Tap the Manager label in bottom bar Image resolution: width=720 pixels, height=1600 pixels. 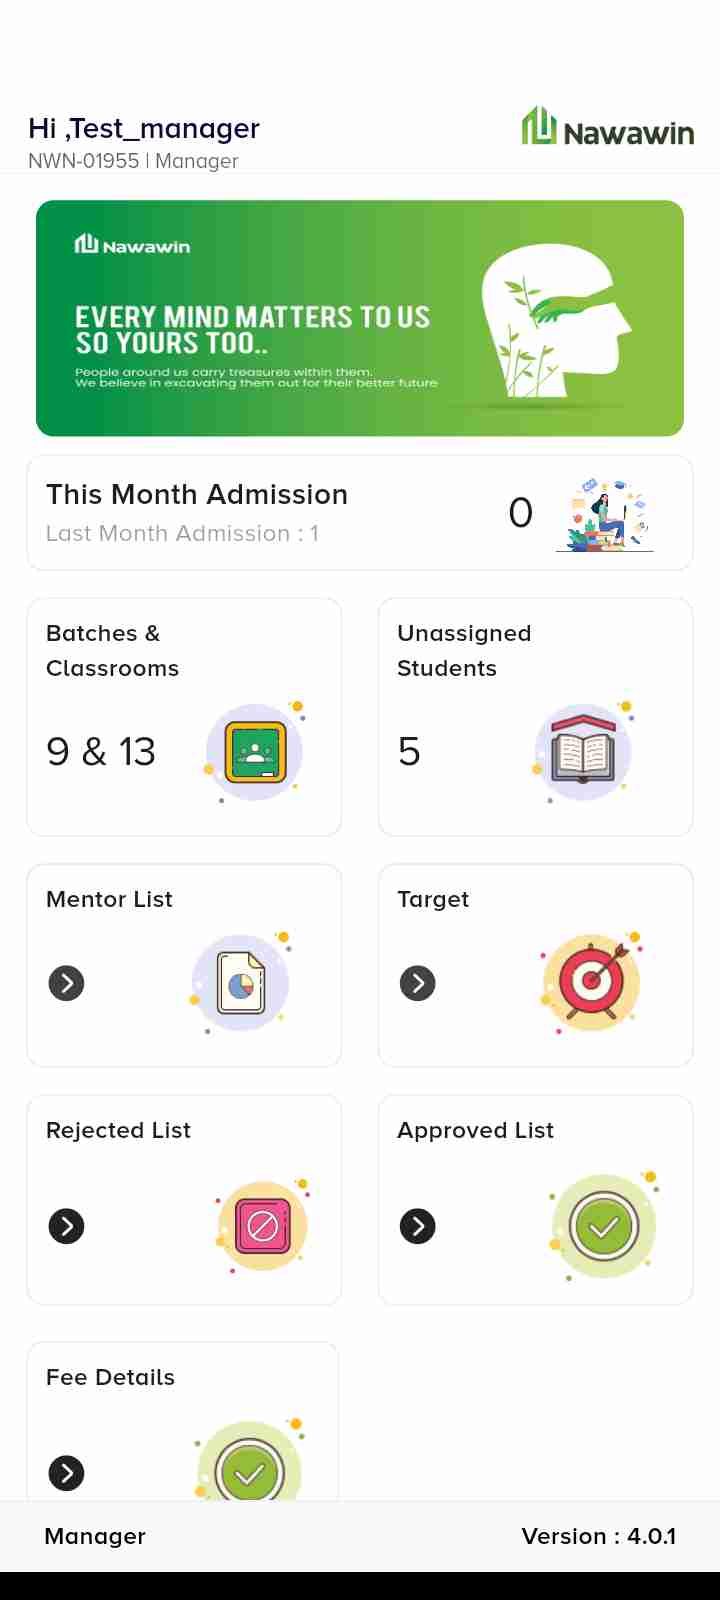click(x=95, y=1536)
